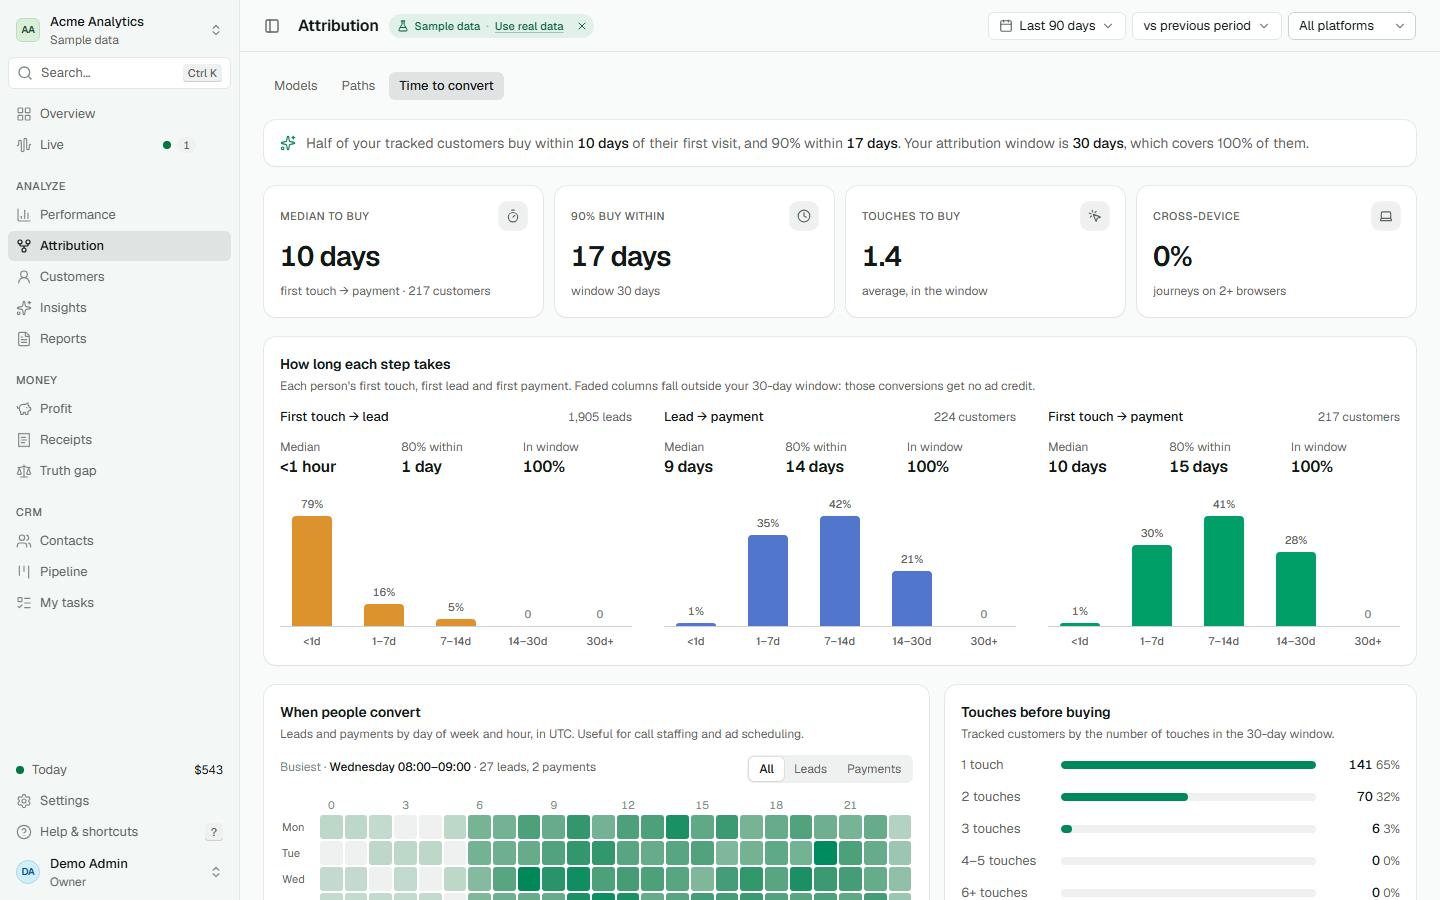Image resolution: width=1440 pixels, height=900 pixels.
Task: Click the orange <1d 79% bar
Action: 312,571
